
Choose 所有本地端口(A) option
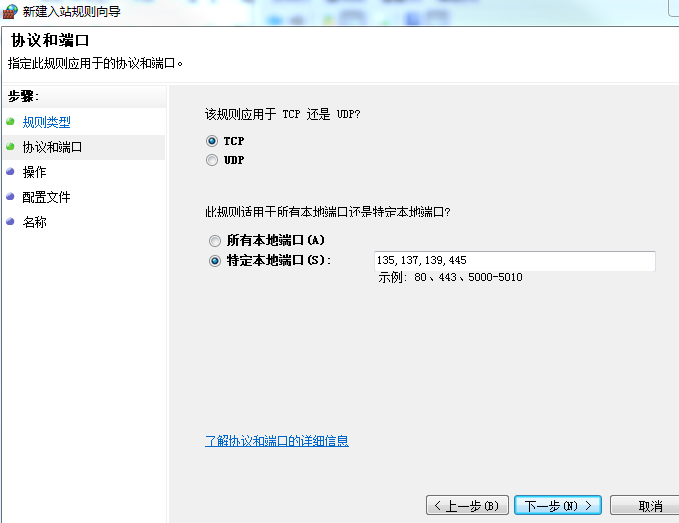point(215,241)
